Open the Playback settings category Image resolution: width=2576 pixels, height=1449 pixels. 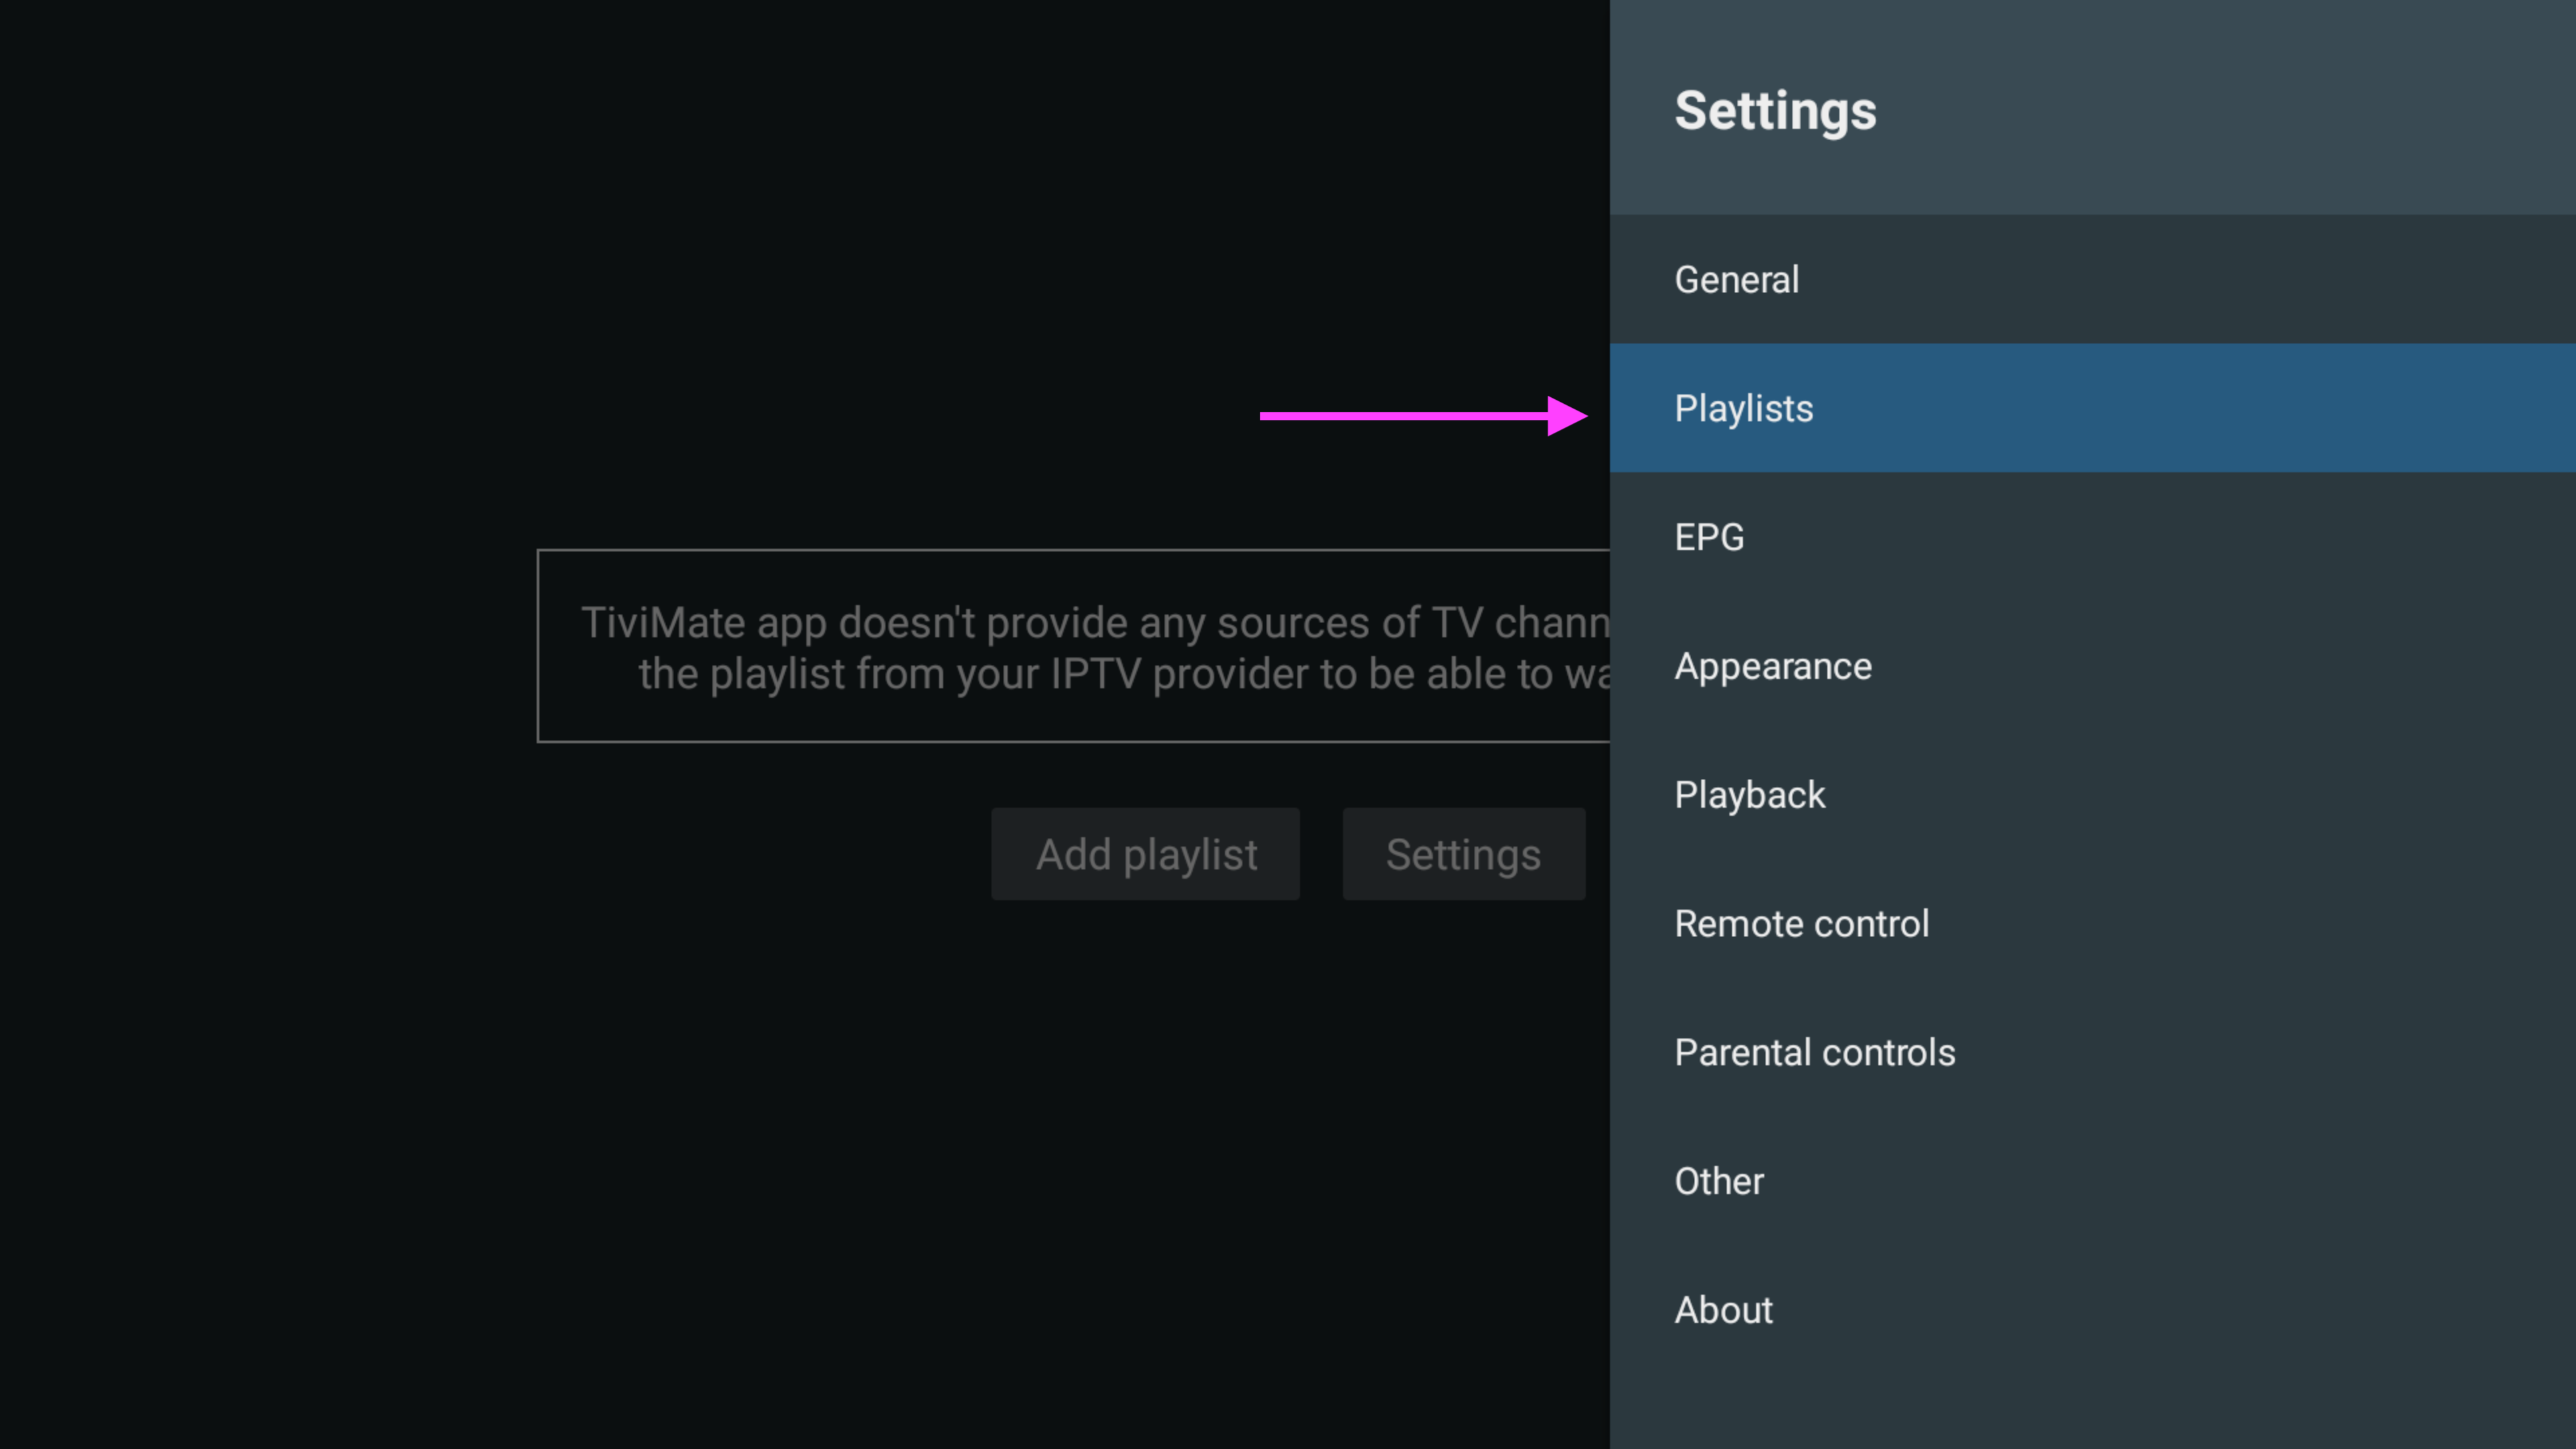1750,796
